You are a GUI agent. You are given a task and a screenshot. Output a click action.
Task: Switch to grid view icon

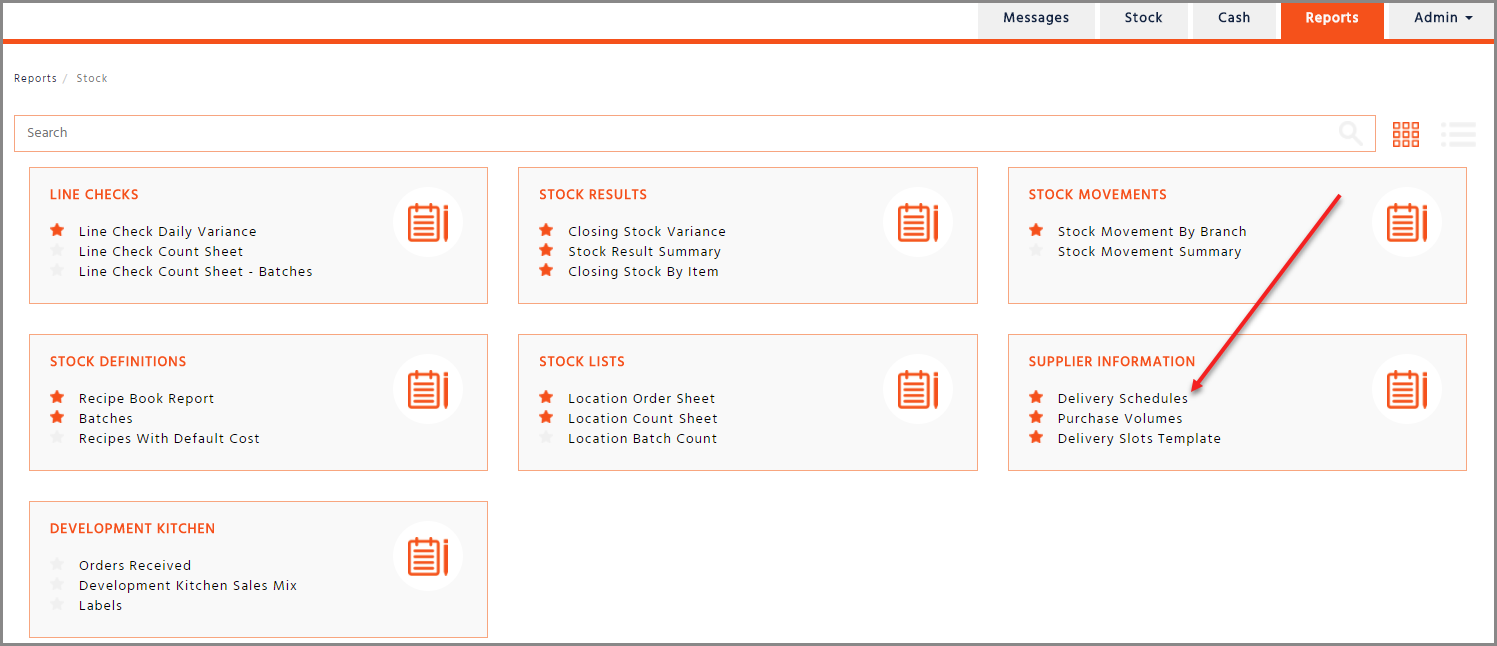click(1406, 134)
